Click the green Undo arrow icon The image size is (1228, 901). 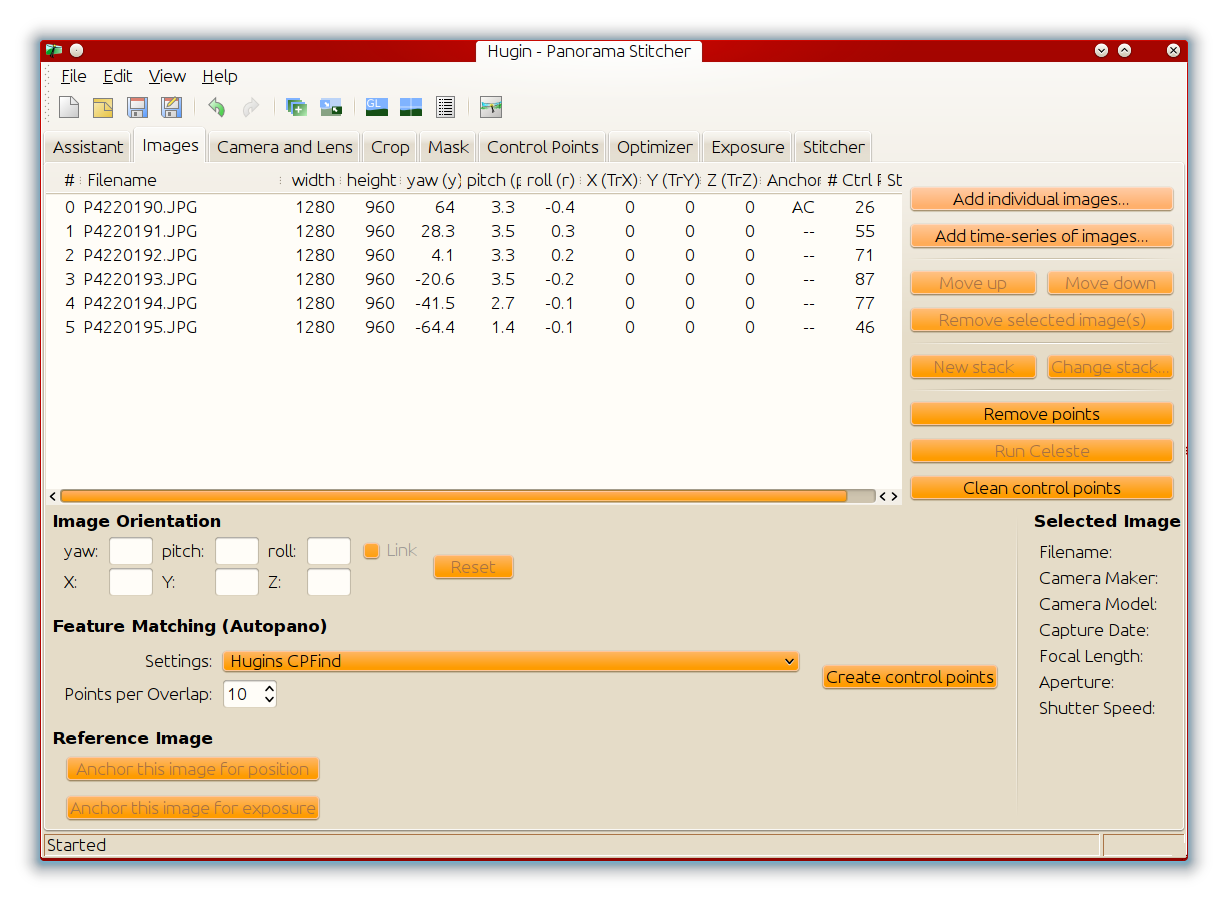217,107
